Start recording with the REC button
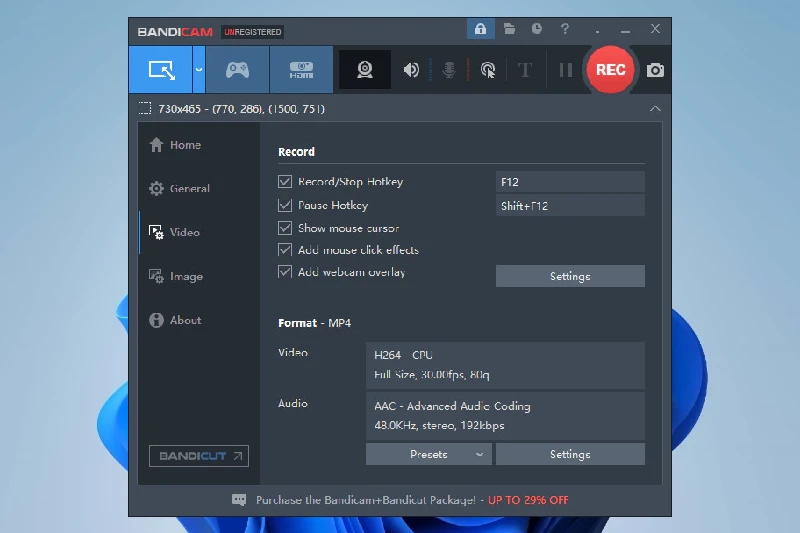This screenshot has height=533, width=800. pos(610,69)
